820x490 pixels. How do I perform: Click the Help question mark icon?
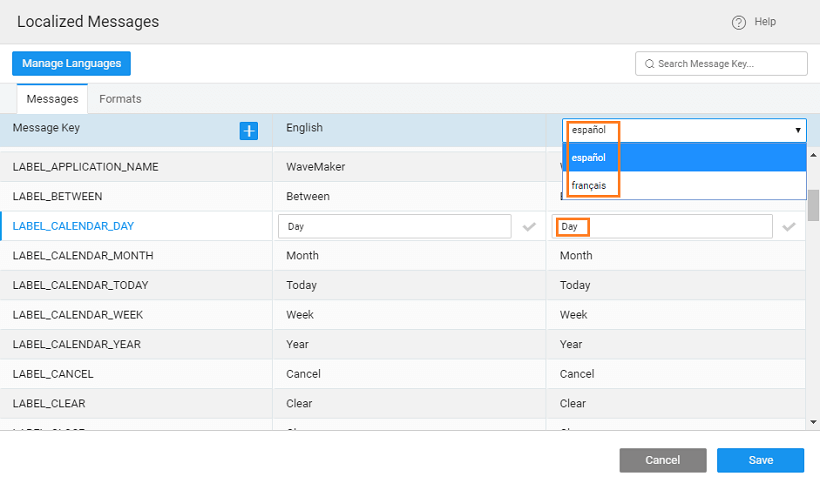pos(739,22)
